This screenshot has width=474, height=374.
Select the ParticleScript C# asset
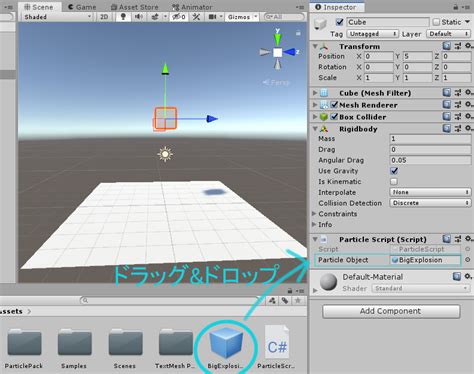(x=276, y=347)
